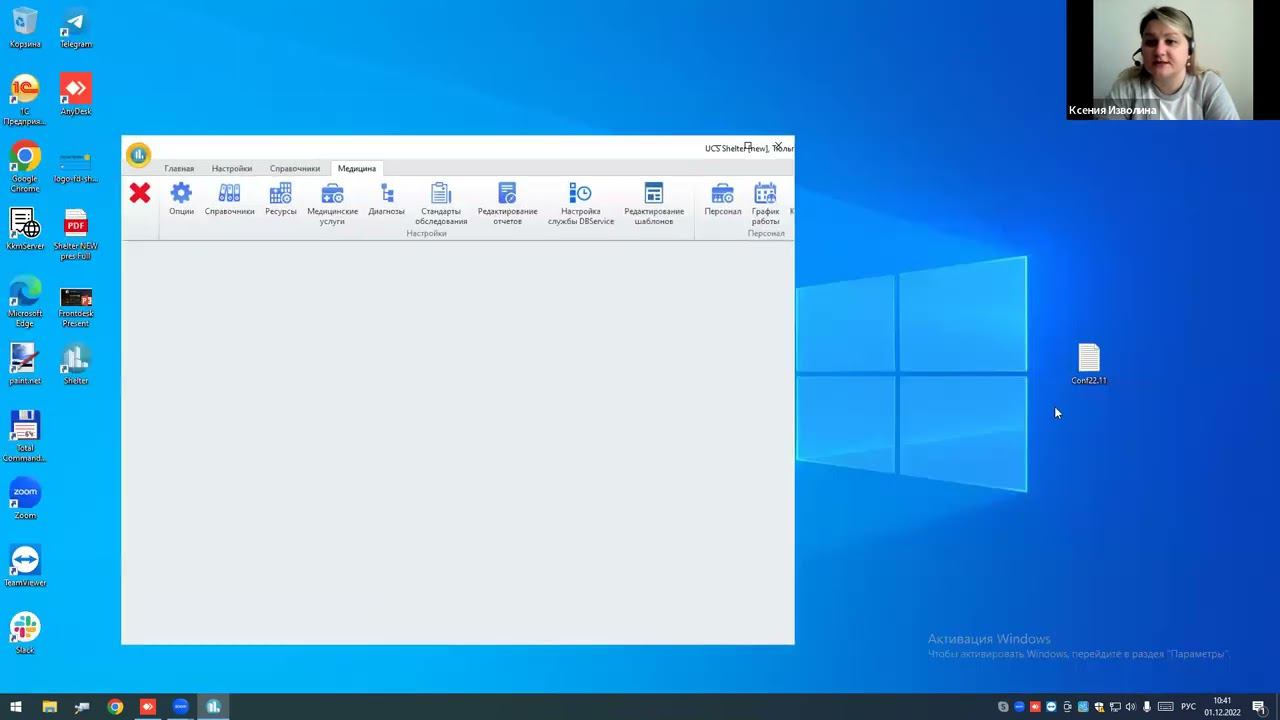1280x720 pixels.
Task: Click the network tray icon
Action: pos(1115,707)
